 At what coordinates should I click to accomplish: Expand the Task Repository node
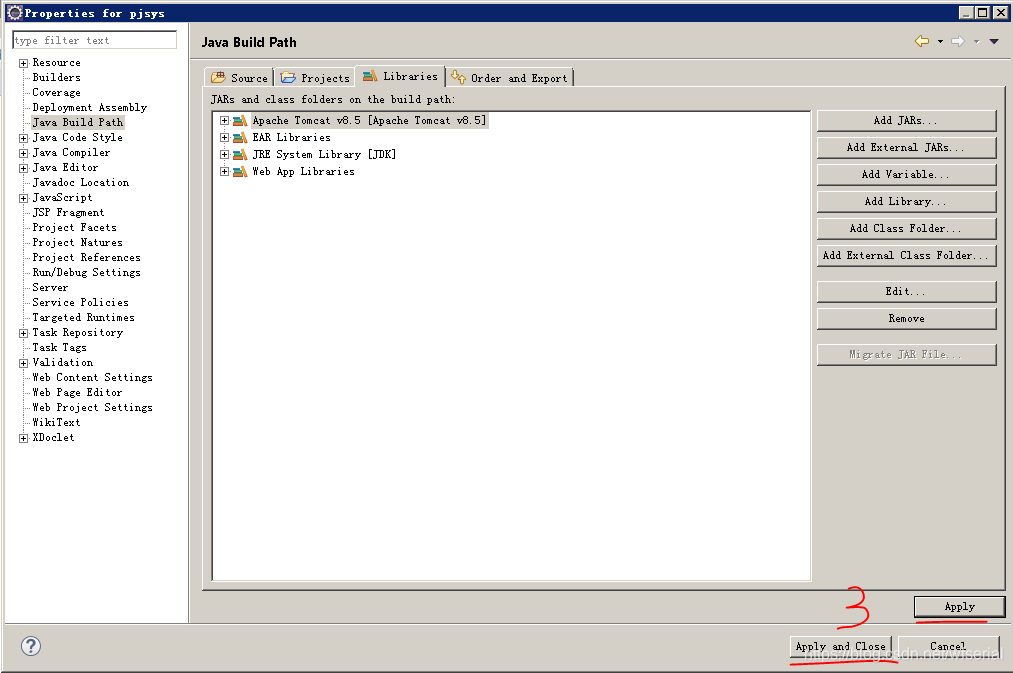tap(23, 333)
